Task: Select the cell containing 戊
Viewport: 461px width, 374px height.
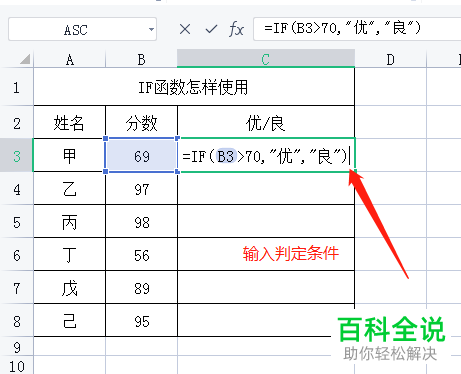Action: 69,288
